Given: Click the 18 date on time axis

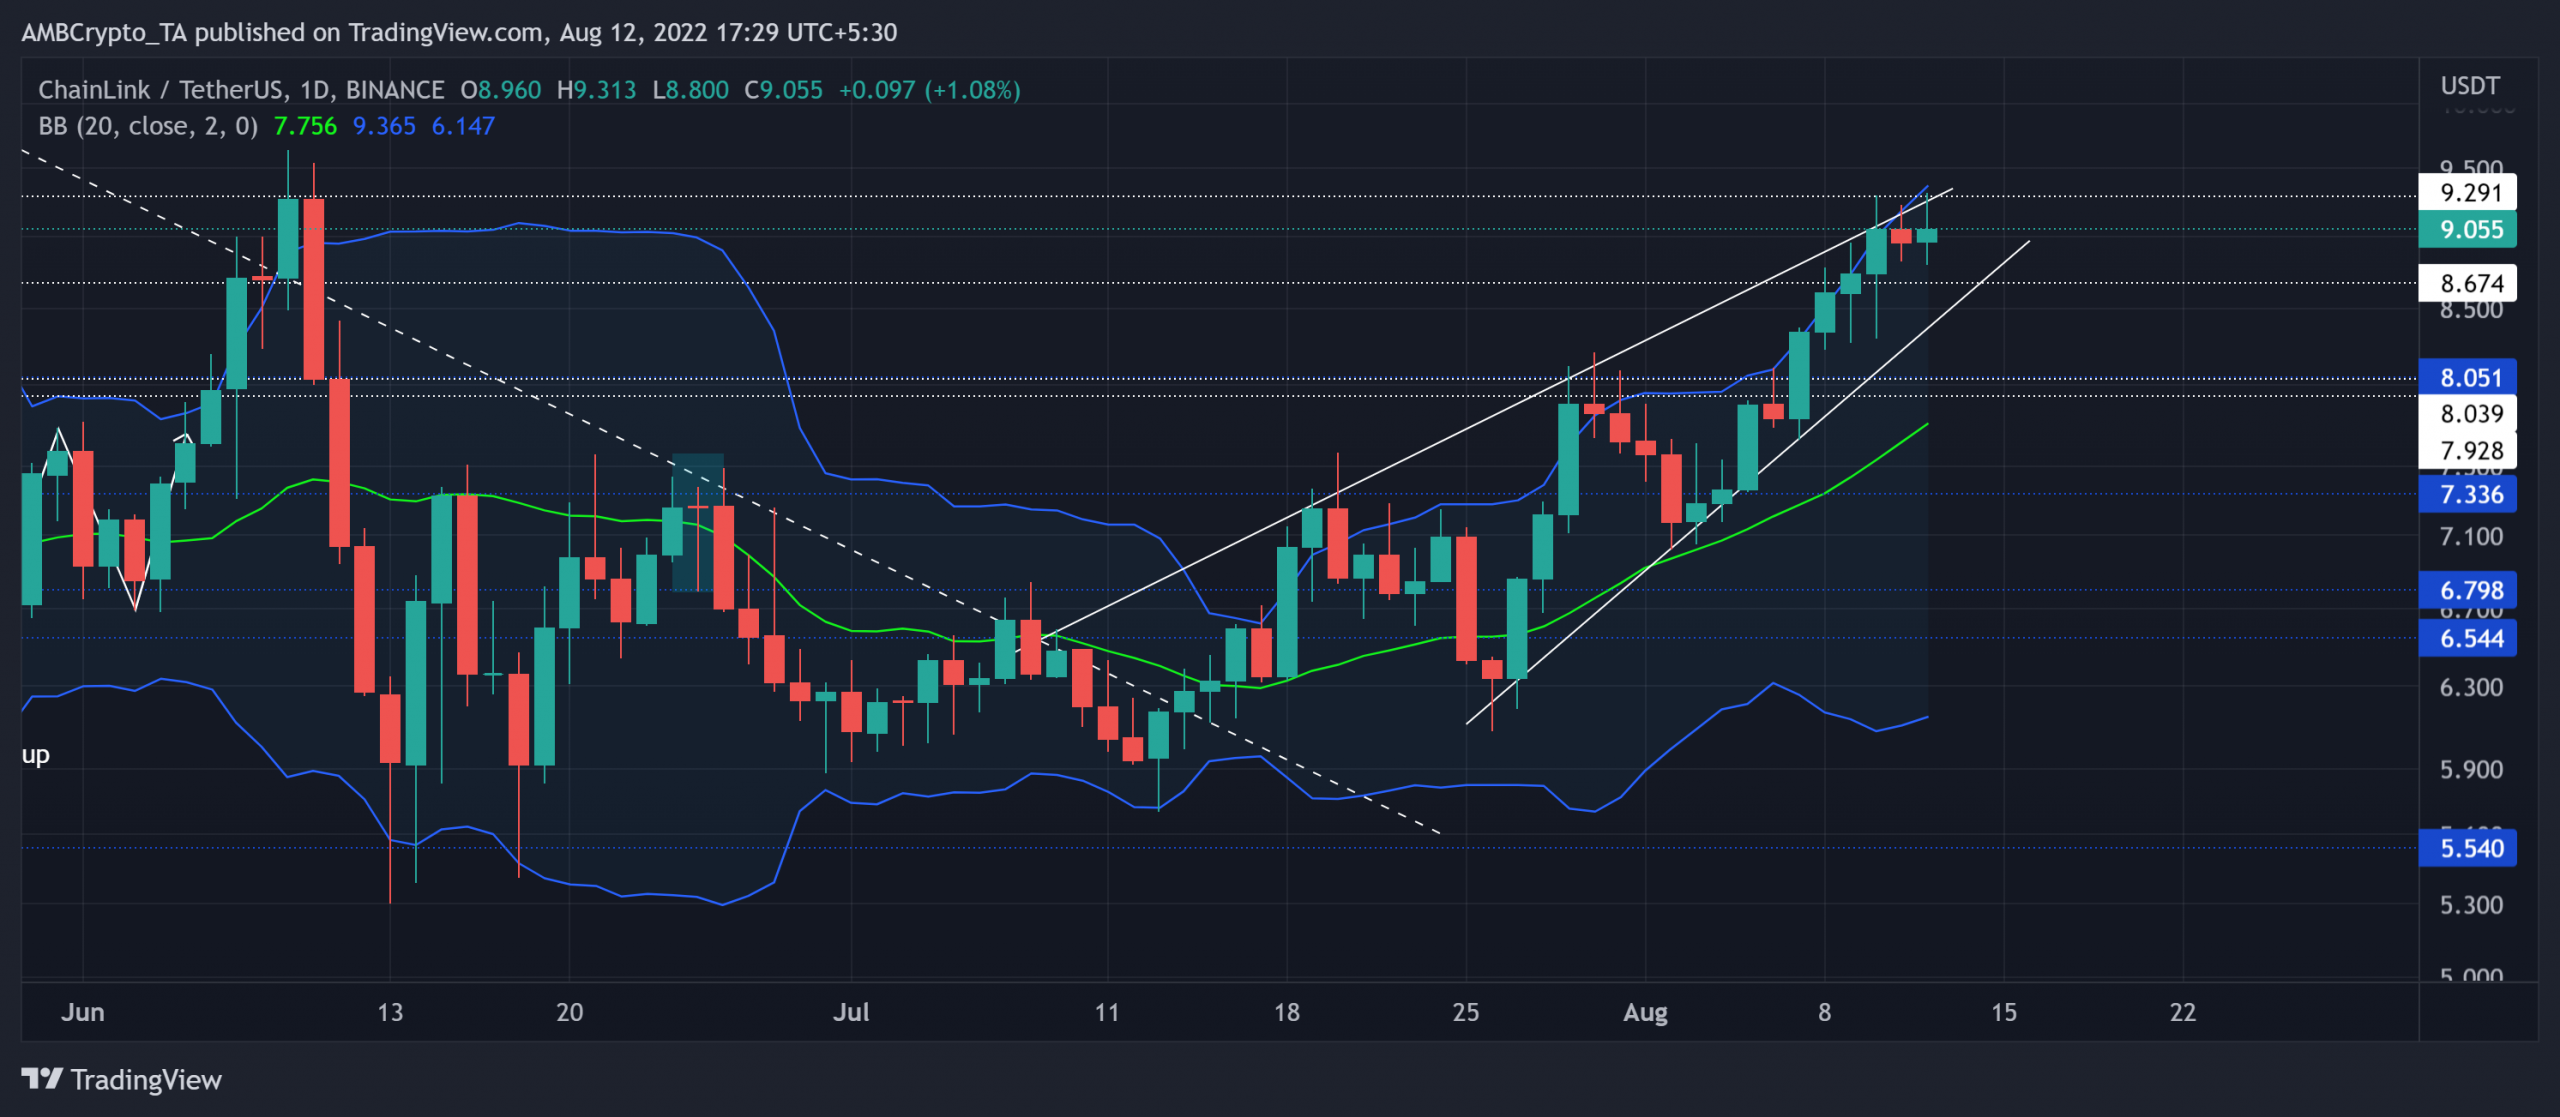Looking at the screenshot, I should (1287, 1012).
